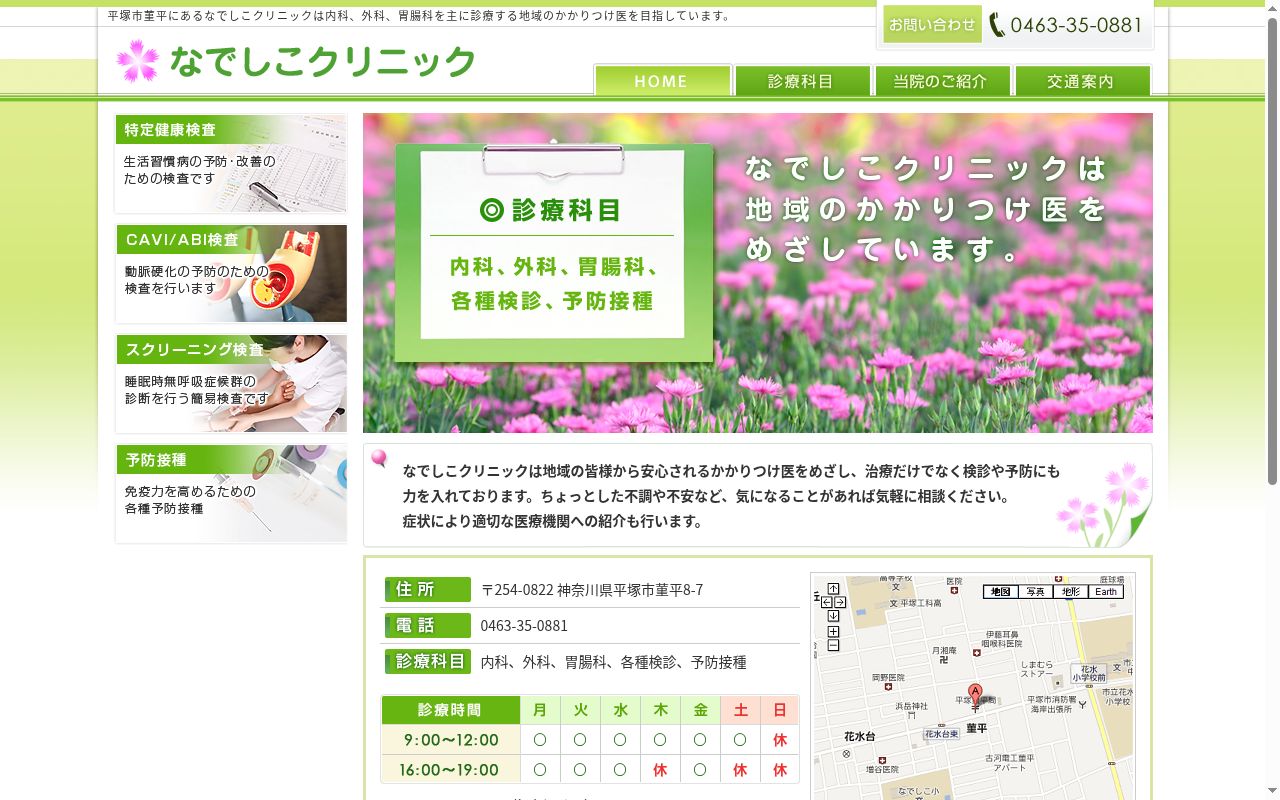
Task: Click the 住所 green label
Action: (x=427, y=590)
